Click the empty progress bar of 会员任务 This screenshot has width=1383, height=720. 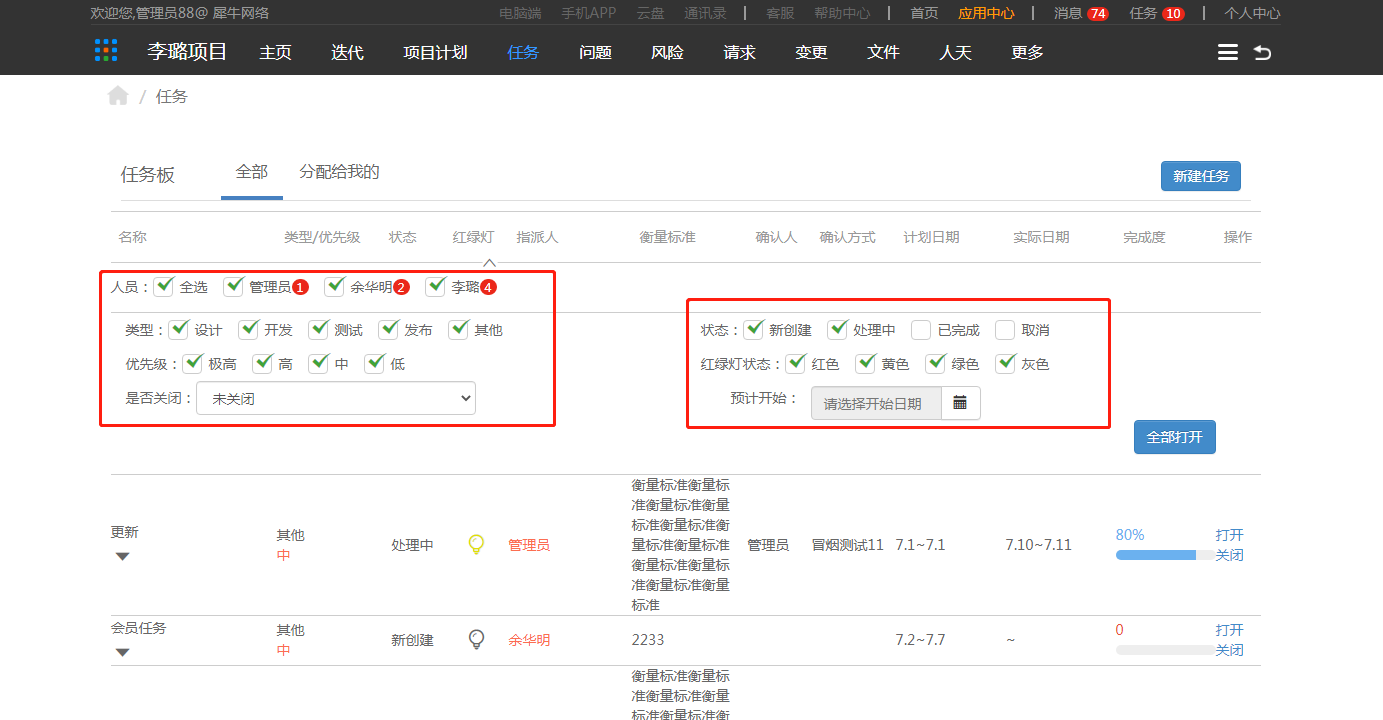click(x=1165, y=650)
